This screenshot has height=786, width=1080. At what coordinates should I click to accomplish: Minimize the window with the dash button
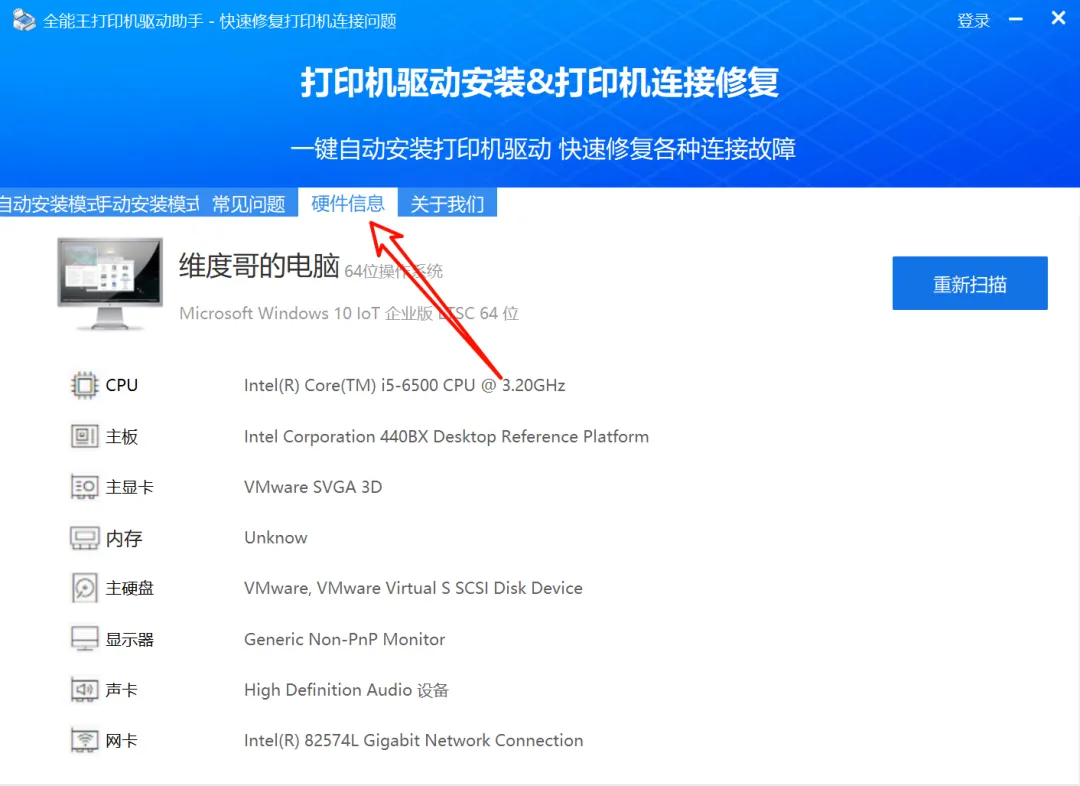click(1016, 19)
